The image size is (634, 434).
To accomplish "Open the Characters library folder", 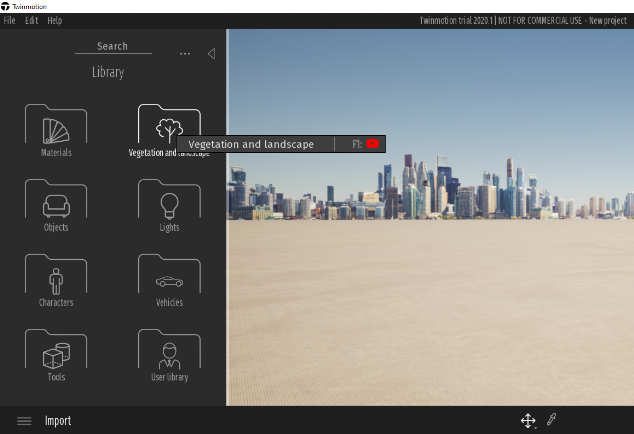I will (56, 280).
